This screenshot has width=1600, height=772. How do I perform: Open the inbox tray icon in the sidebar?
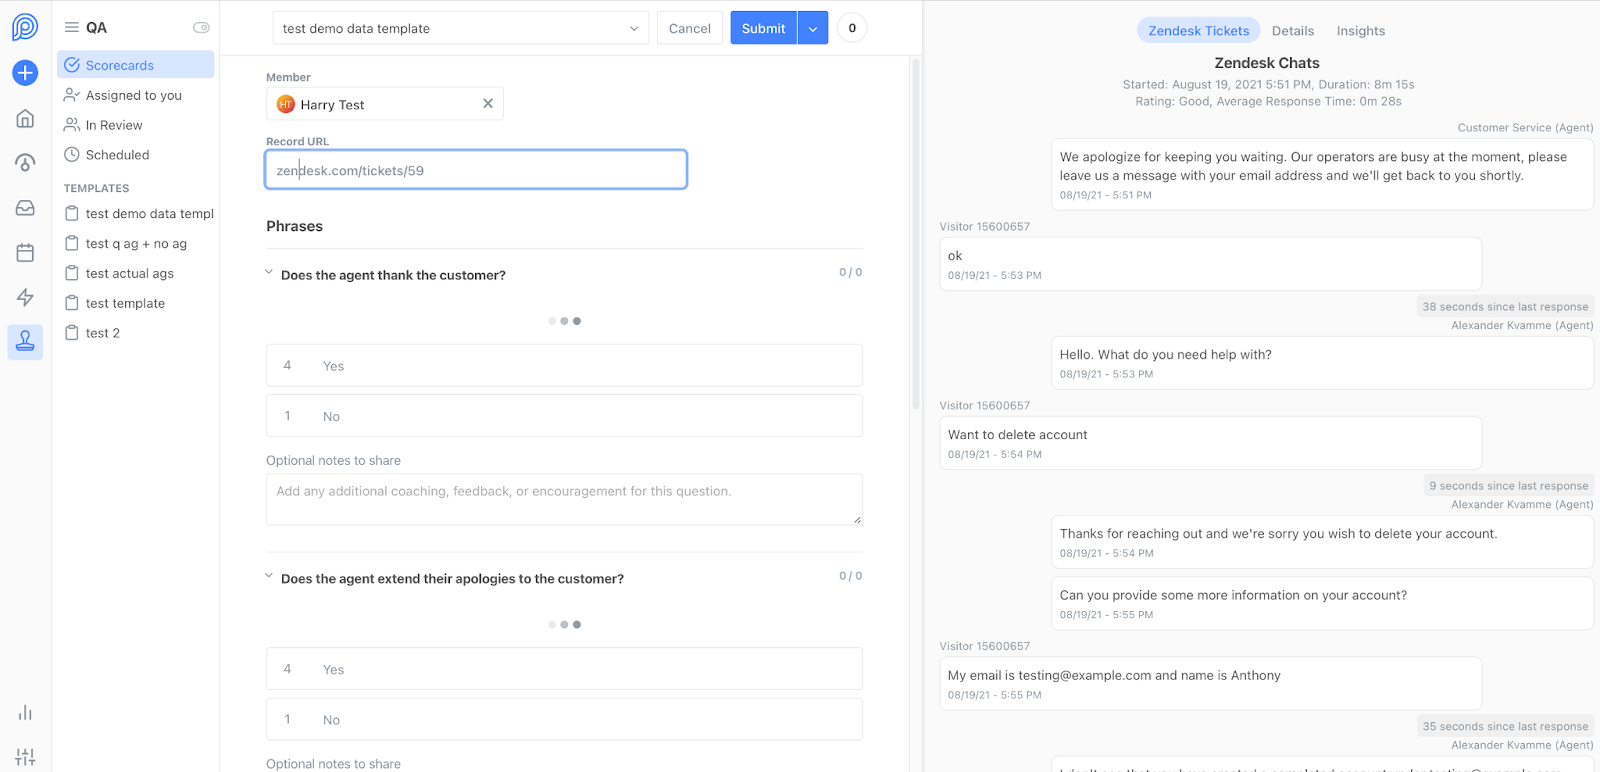(x=25, y=208)
